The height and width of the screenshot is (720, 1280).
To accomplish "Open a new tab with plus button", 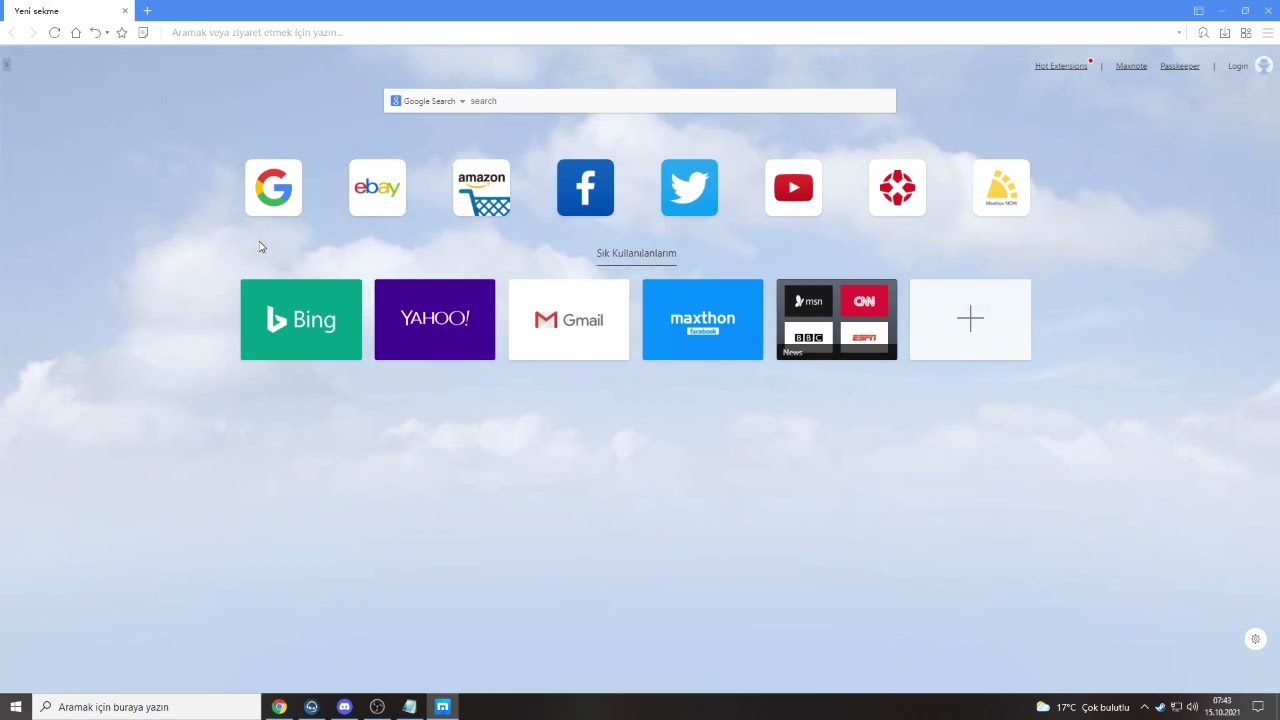I will tap(147, 11).
